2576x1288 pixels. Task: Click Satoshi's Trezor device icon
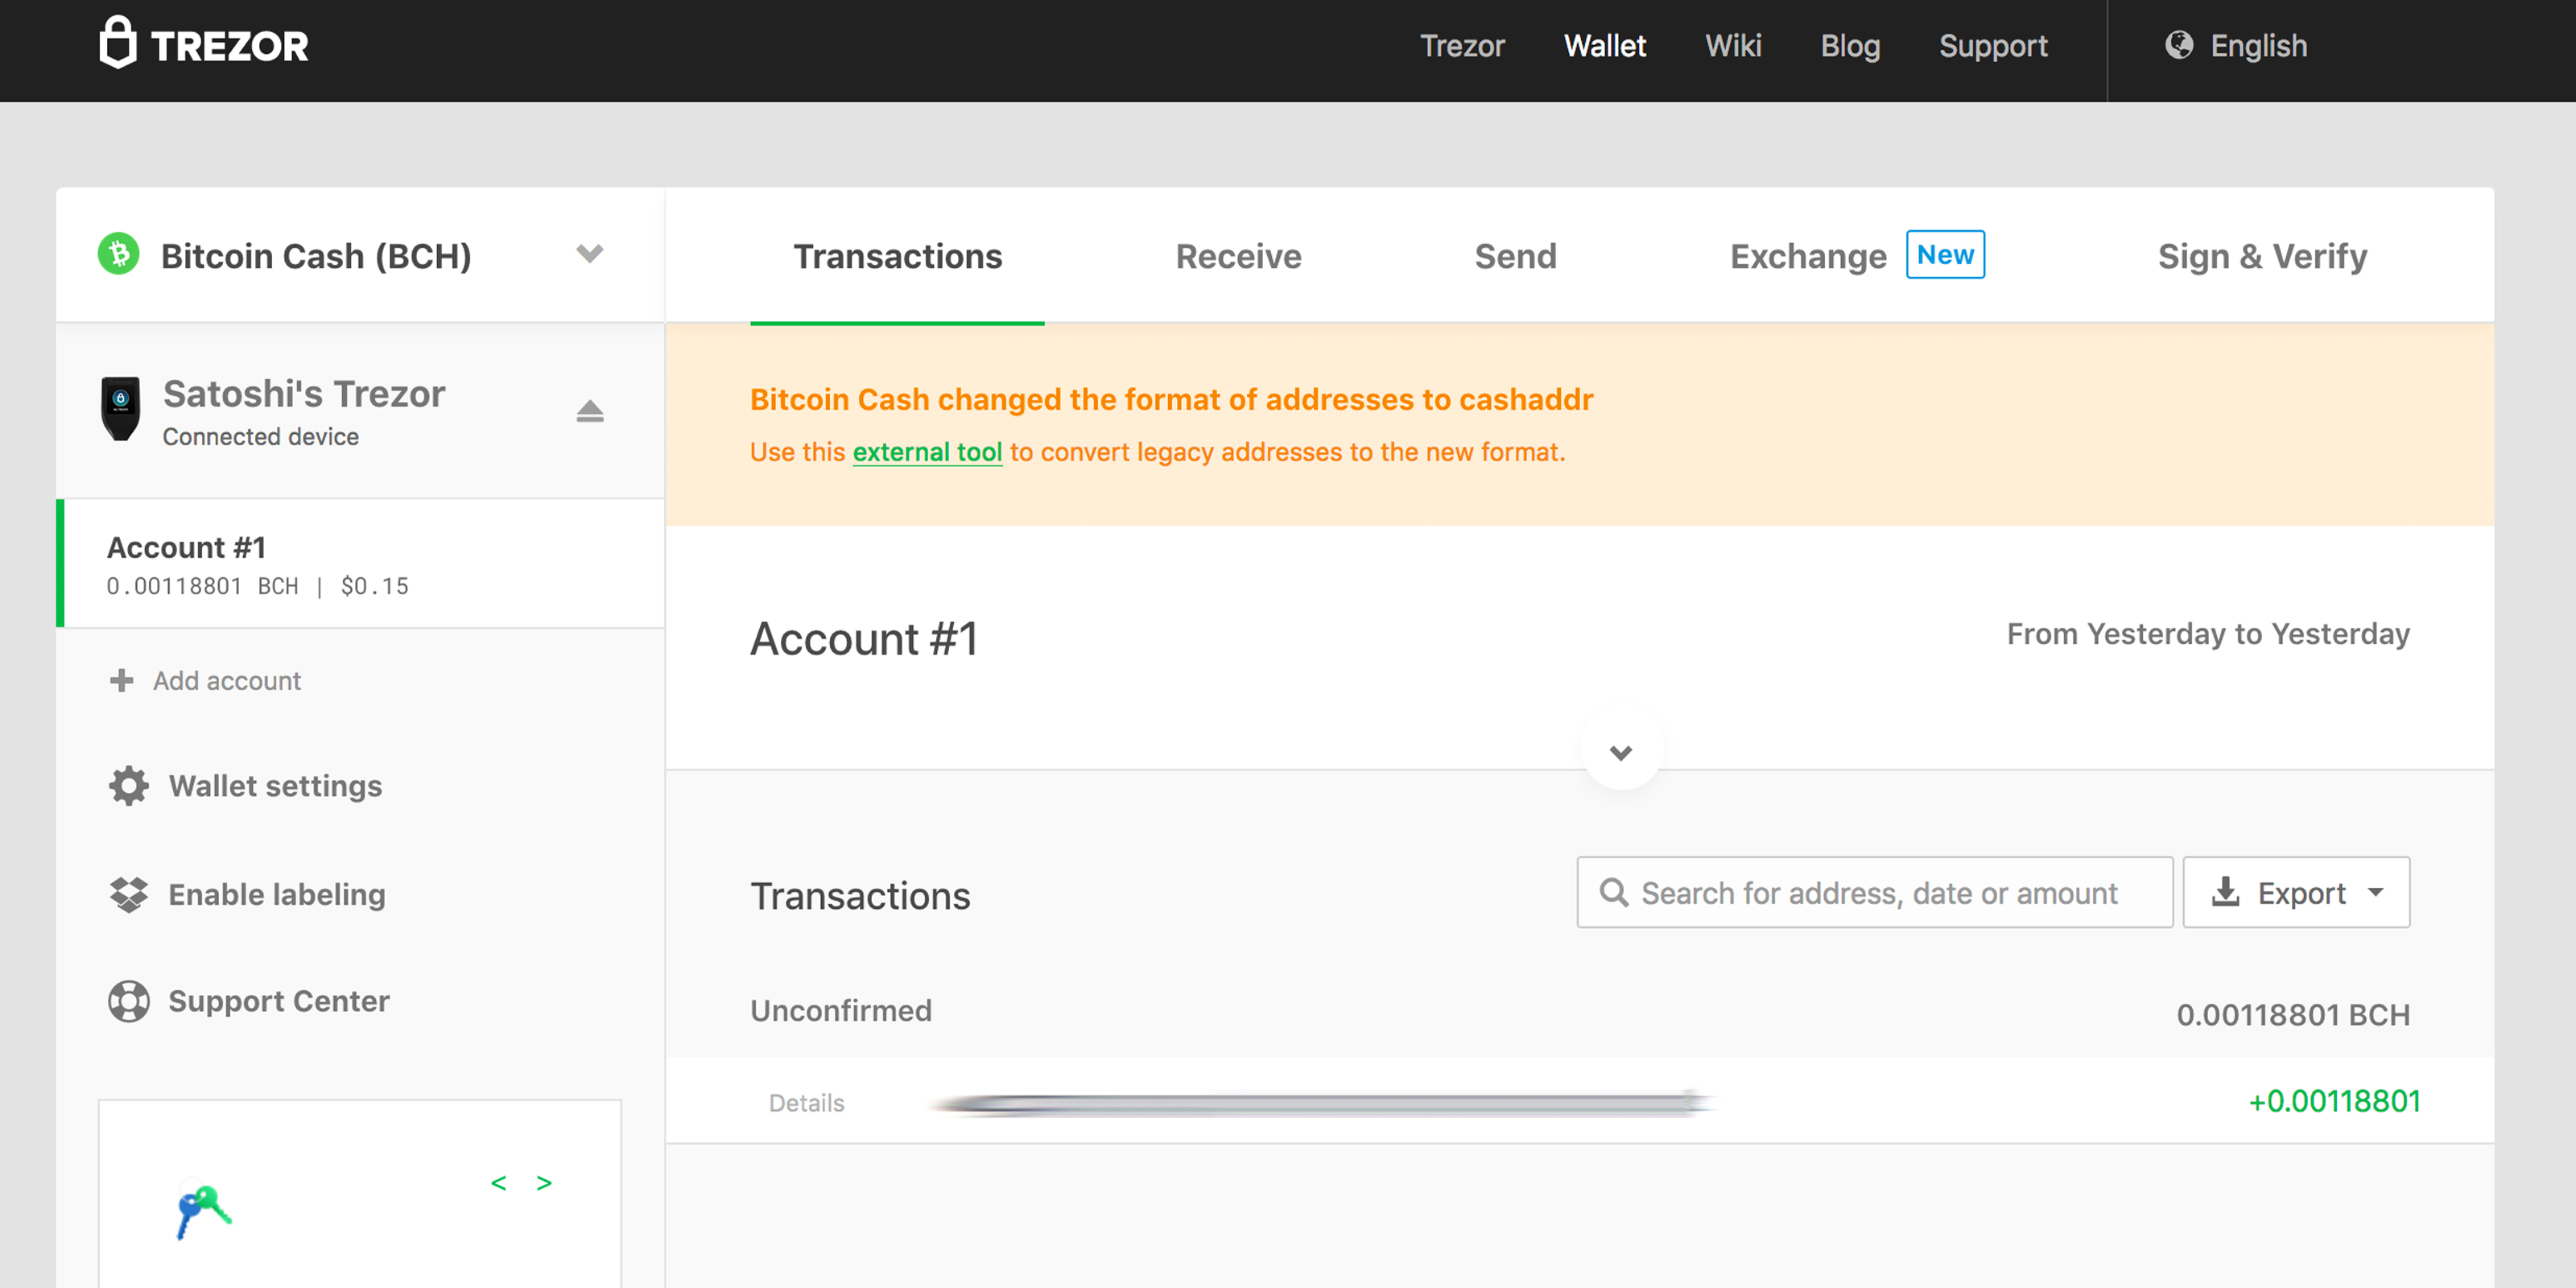(122, 410)
